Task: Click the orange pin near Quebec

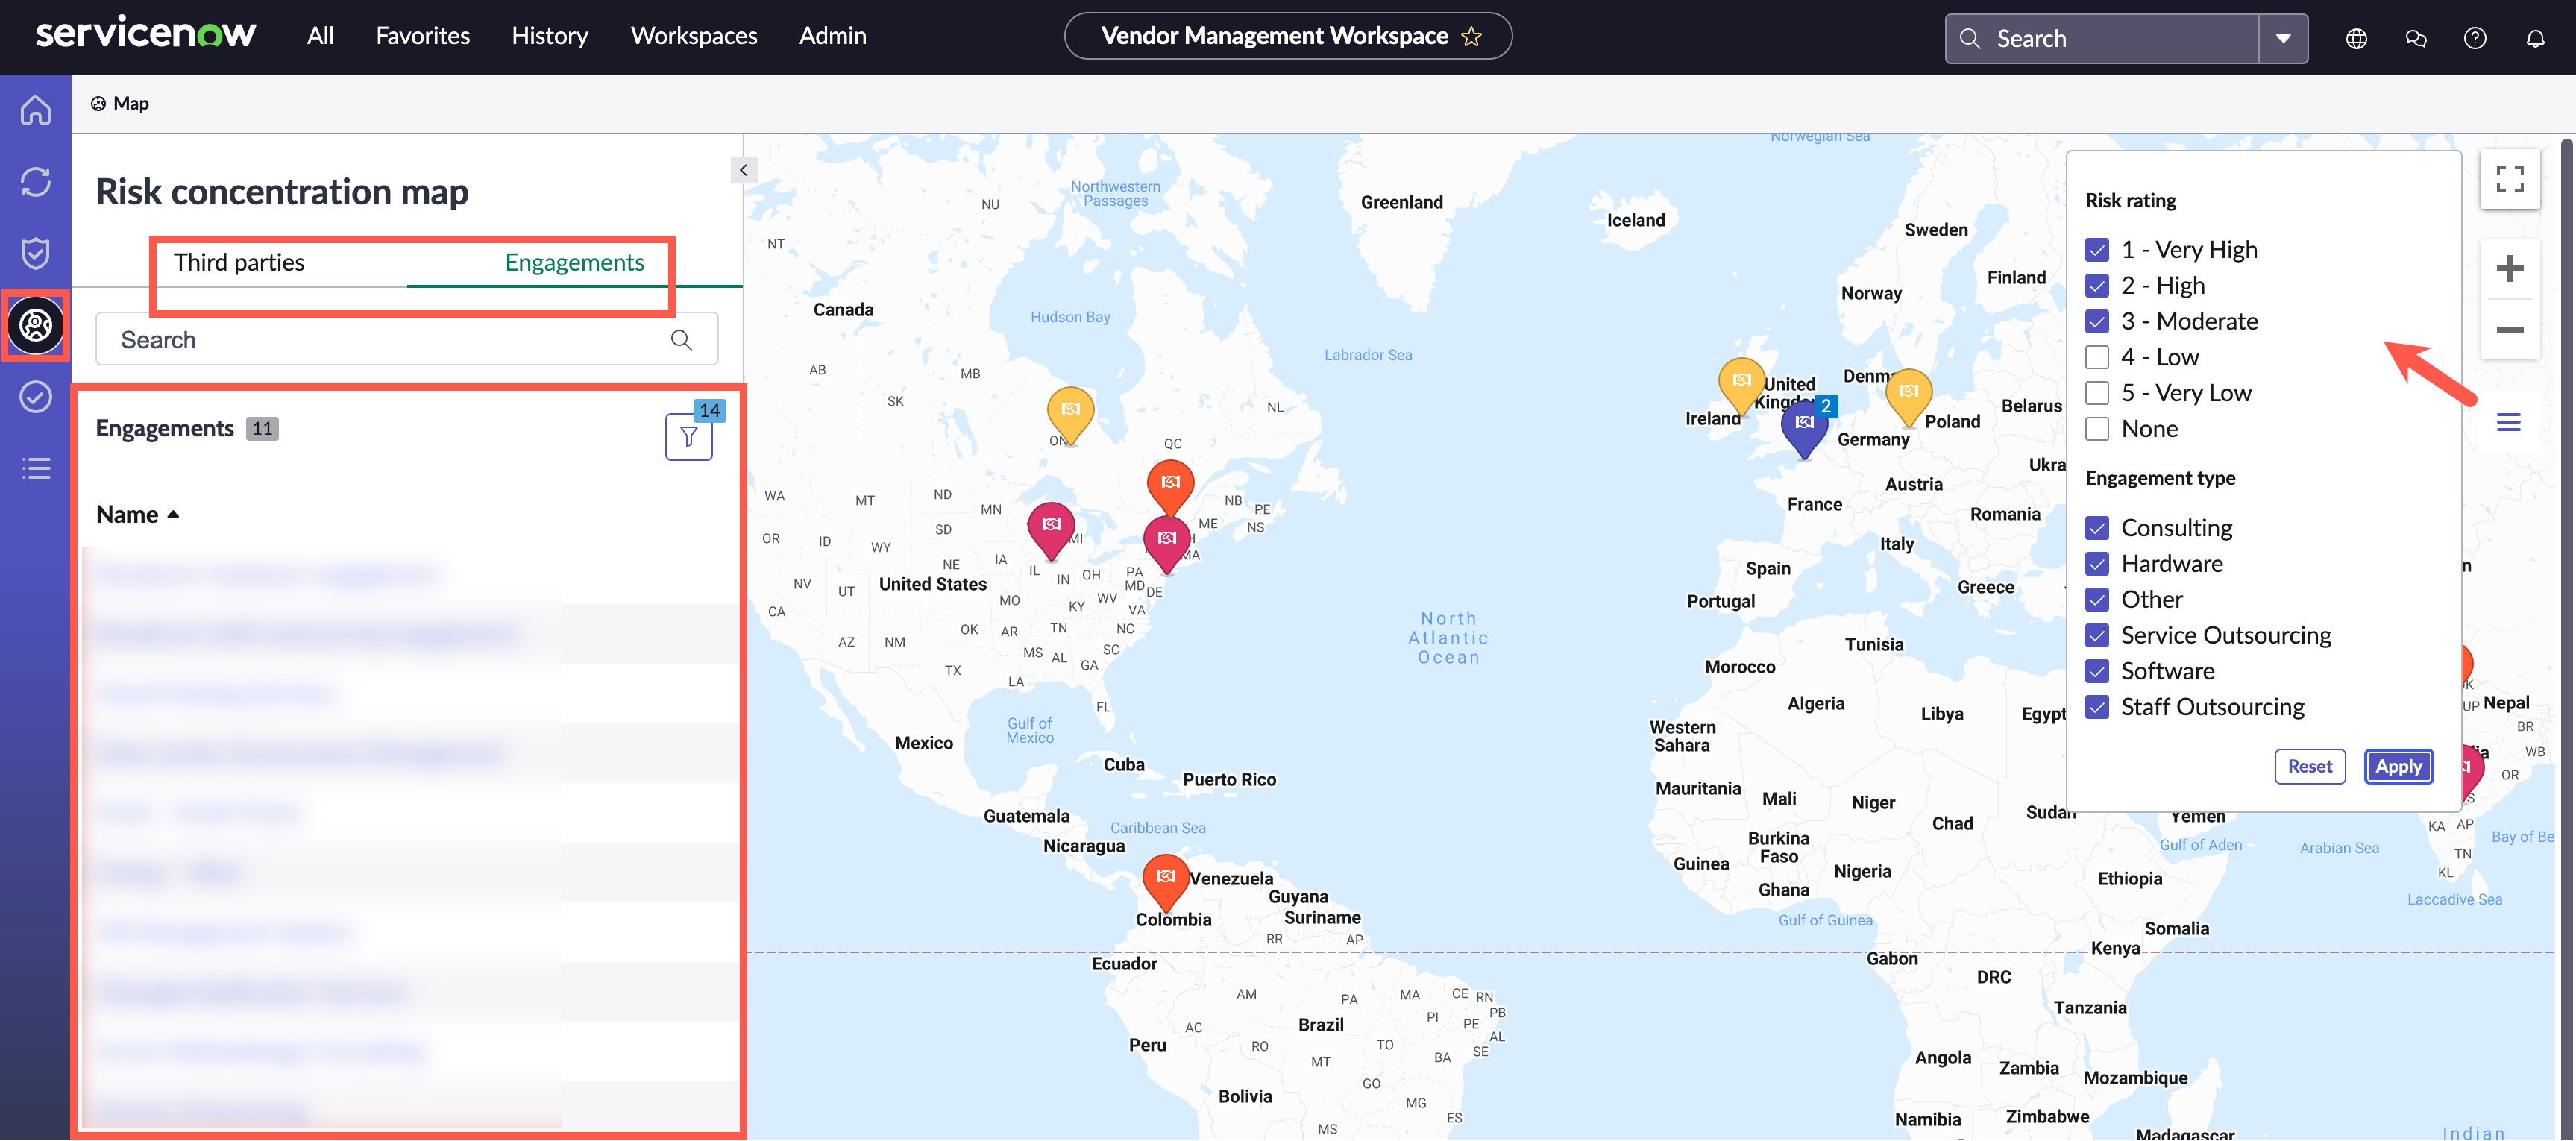Action: [x=1170, y=487]
